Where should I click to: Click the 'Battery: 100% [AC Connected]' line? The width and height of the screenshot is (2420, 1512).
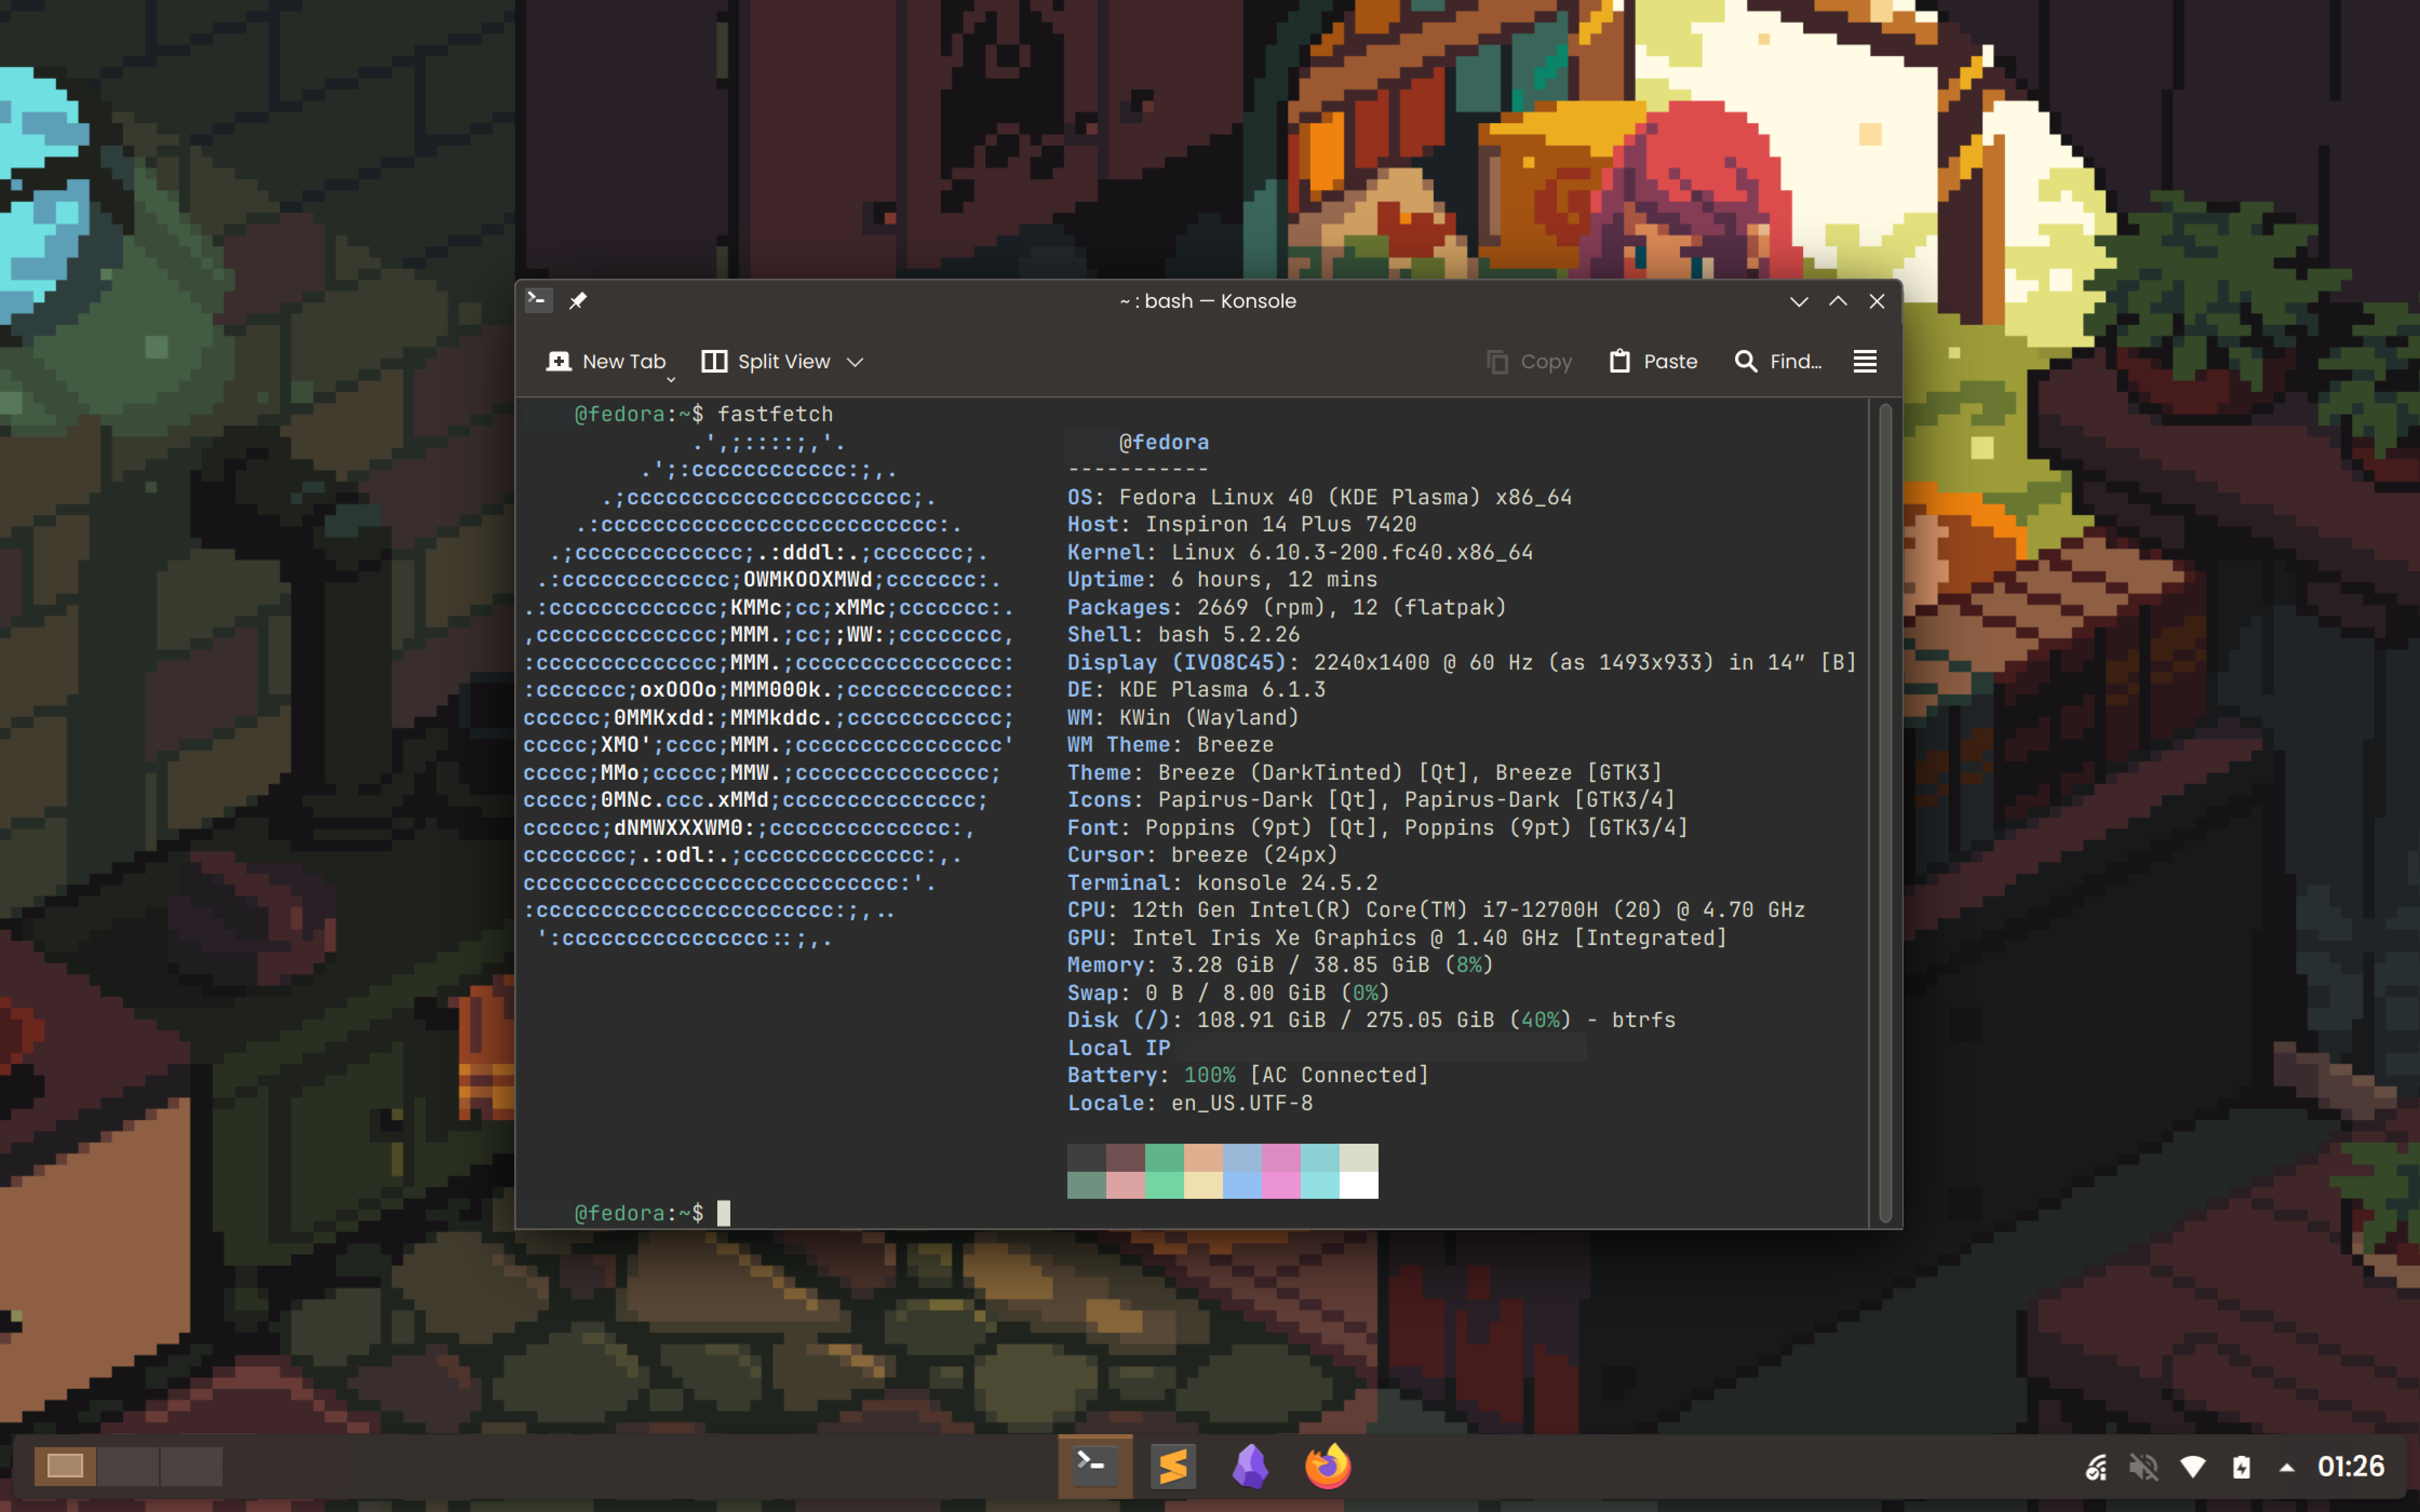pyautogui.click(x=1248, y=1074)
